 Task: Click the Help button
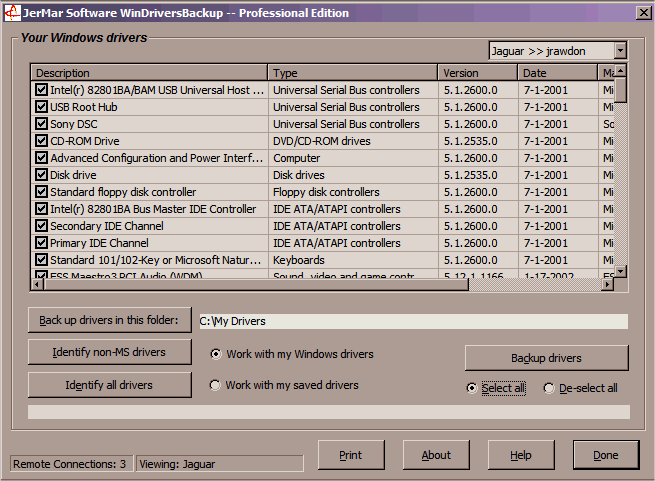pyautogui.click(x=521, y=455)
